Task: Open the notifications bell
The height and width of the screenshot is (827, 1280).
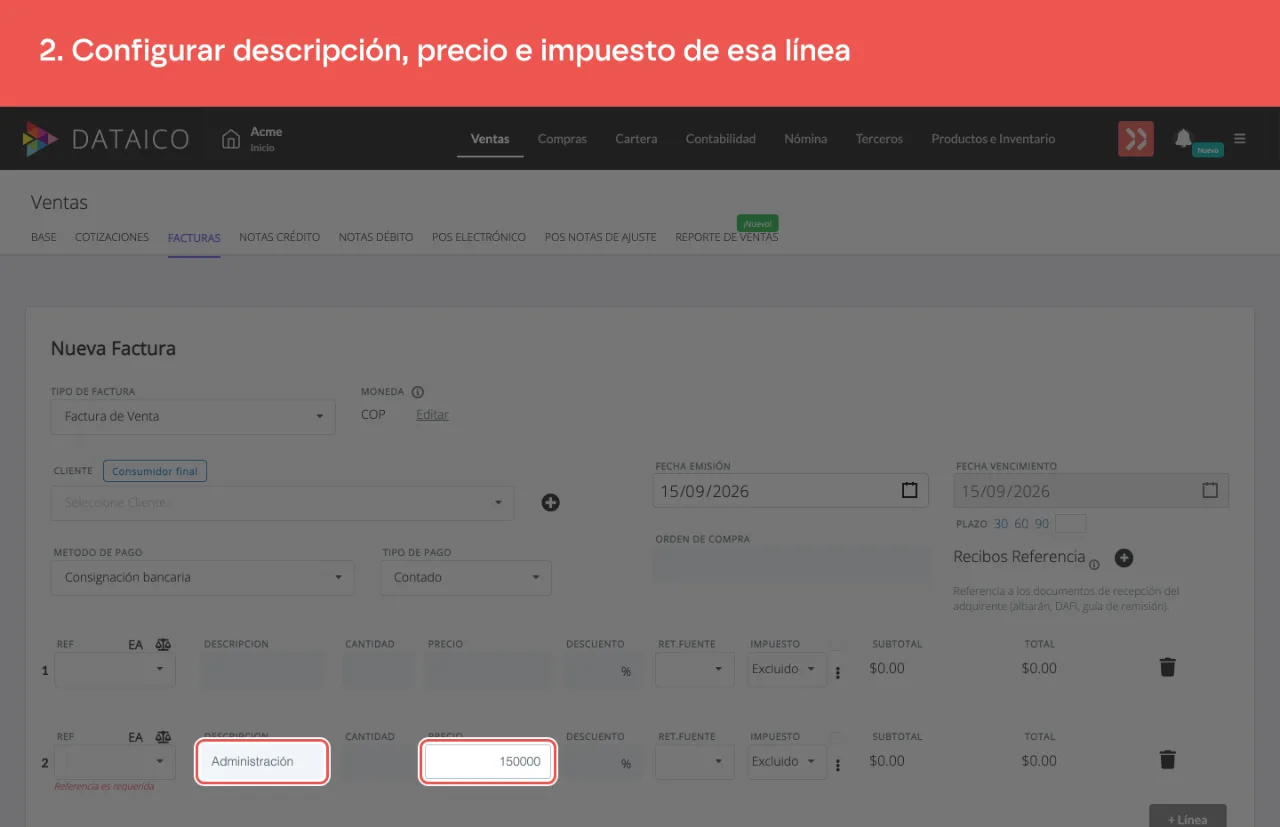Action: [1183, 138]
